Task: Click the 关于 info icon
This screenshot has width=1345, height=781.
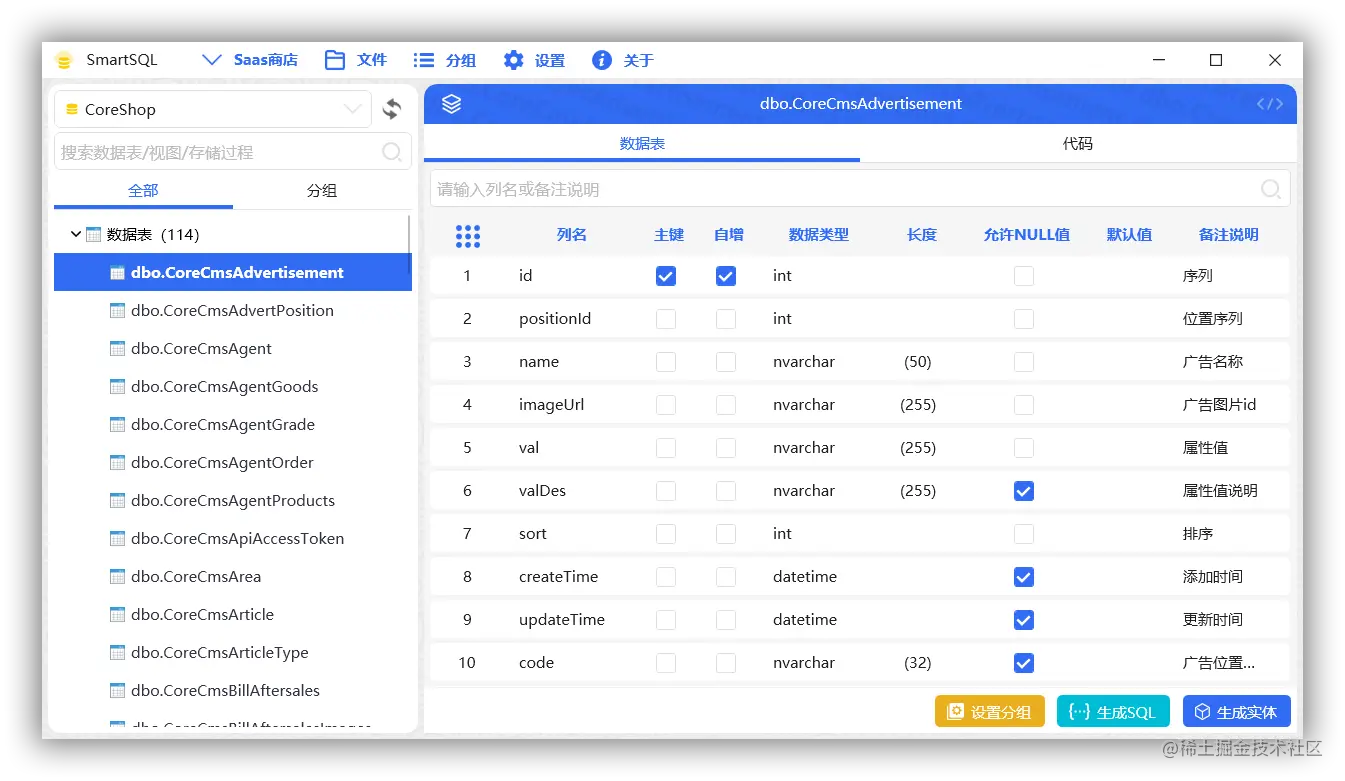Action: click(602, 60)
